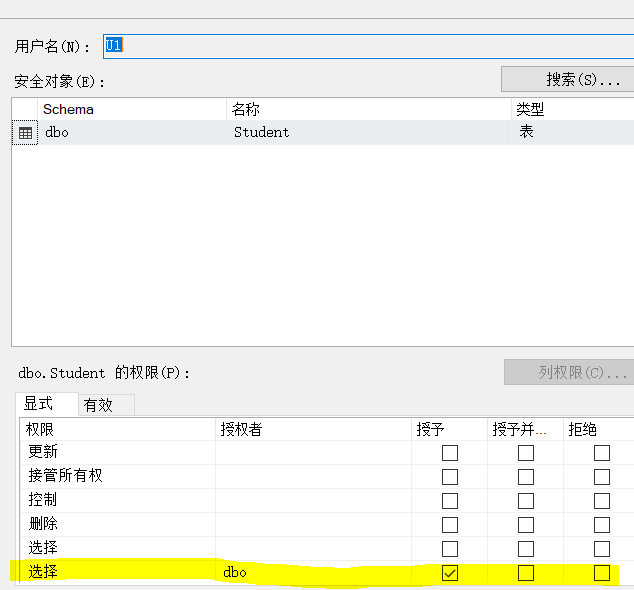Select the 接管所有权 permission row label
Screen dimensions: 634x590
(x=66, y=476)
